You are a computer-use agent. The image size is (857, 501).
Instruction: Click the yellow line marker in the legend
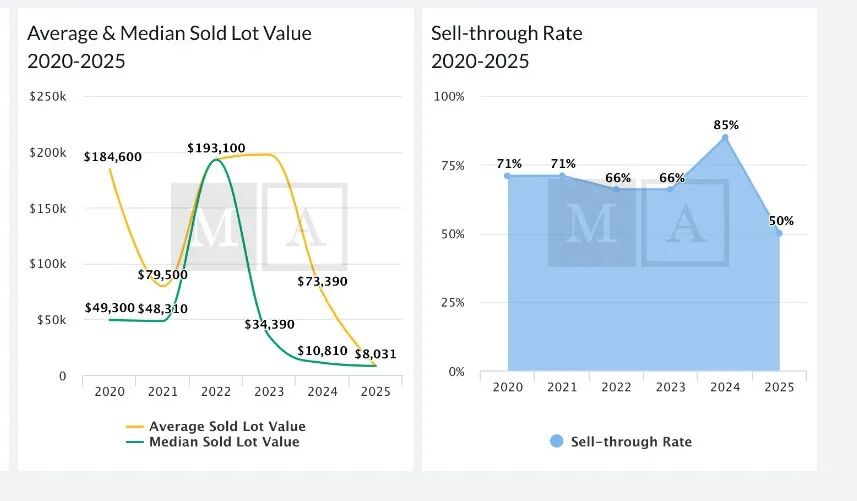134,427
